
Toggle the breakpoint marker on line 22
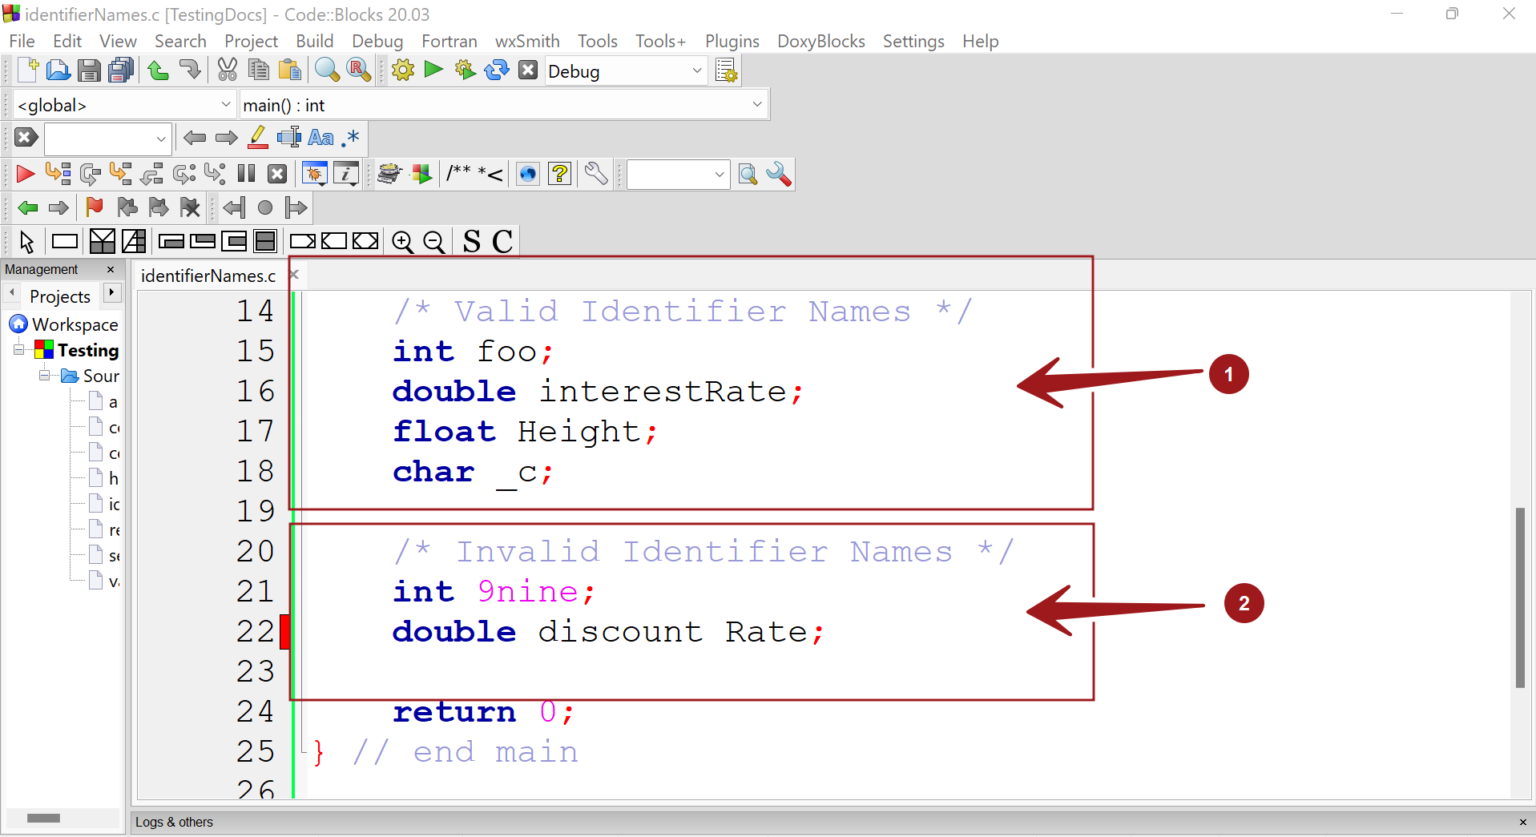pyautogui.click(x=285, y=632)
